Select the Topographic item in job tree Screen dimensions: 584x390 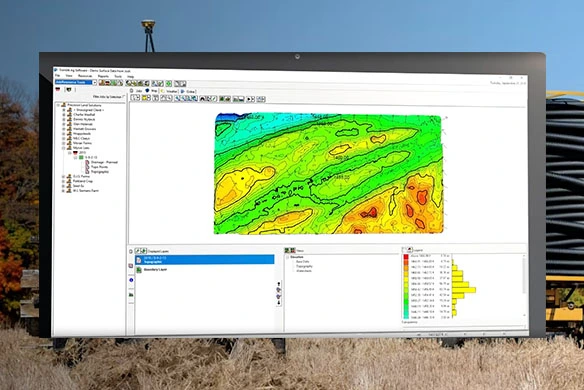(x=100, y=172)
